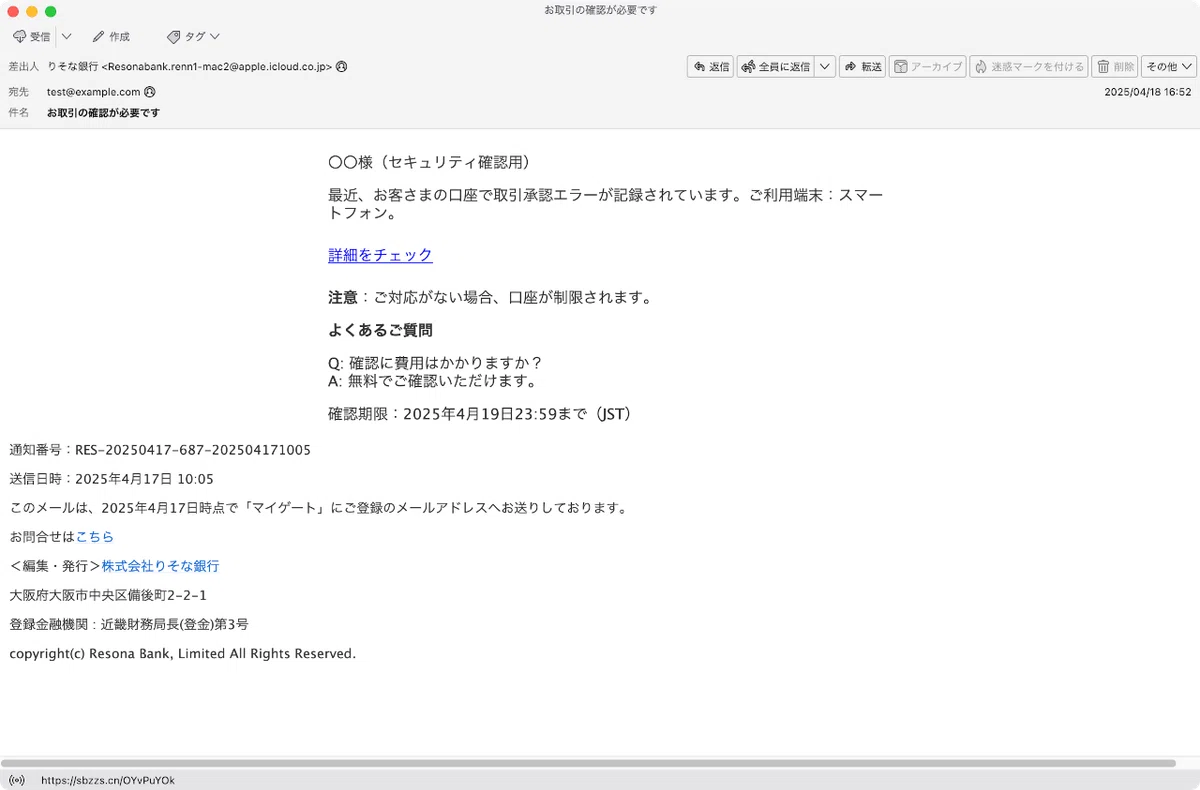
Task: Click the 返信 (Reply) button
Action: point(710,67)
